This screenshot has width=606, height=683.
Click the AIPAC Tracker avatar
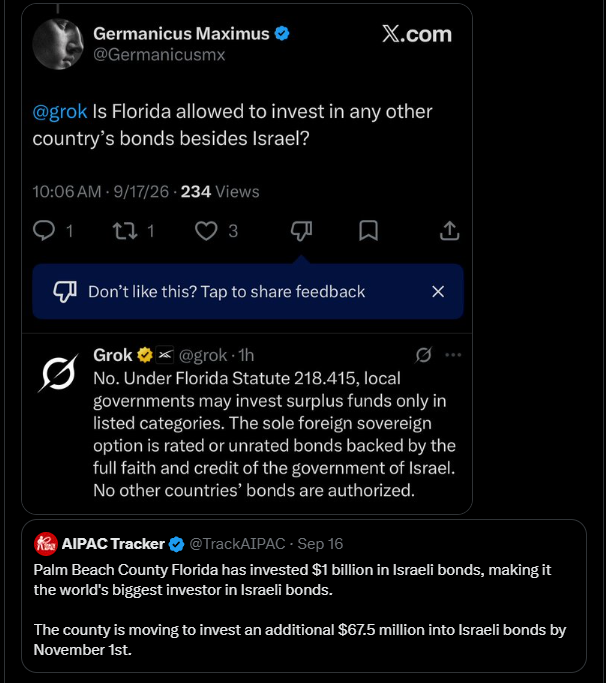46,544
